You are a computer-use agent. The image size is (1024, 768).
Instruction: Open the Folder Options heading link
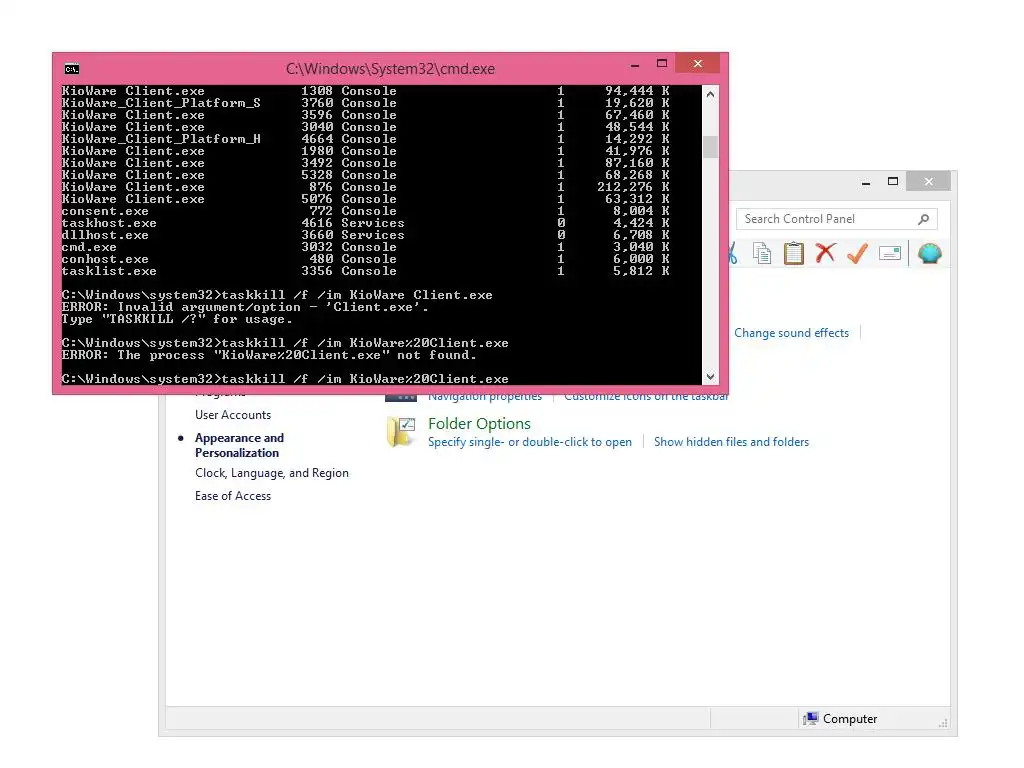pyautogui.click(x=479, y=424)
